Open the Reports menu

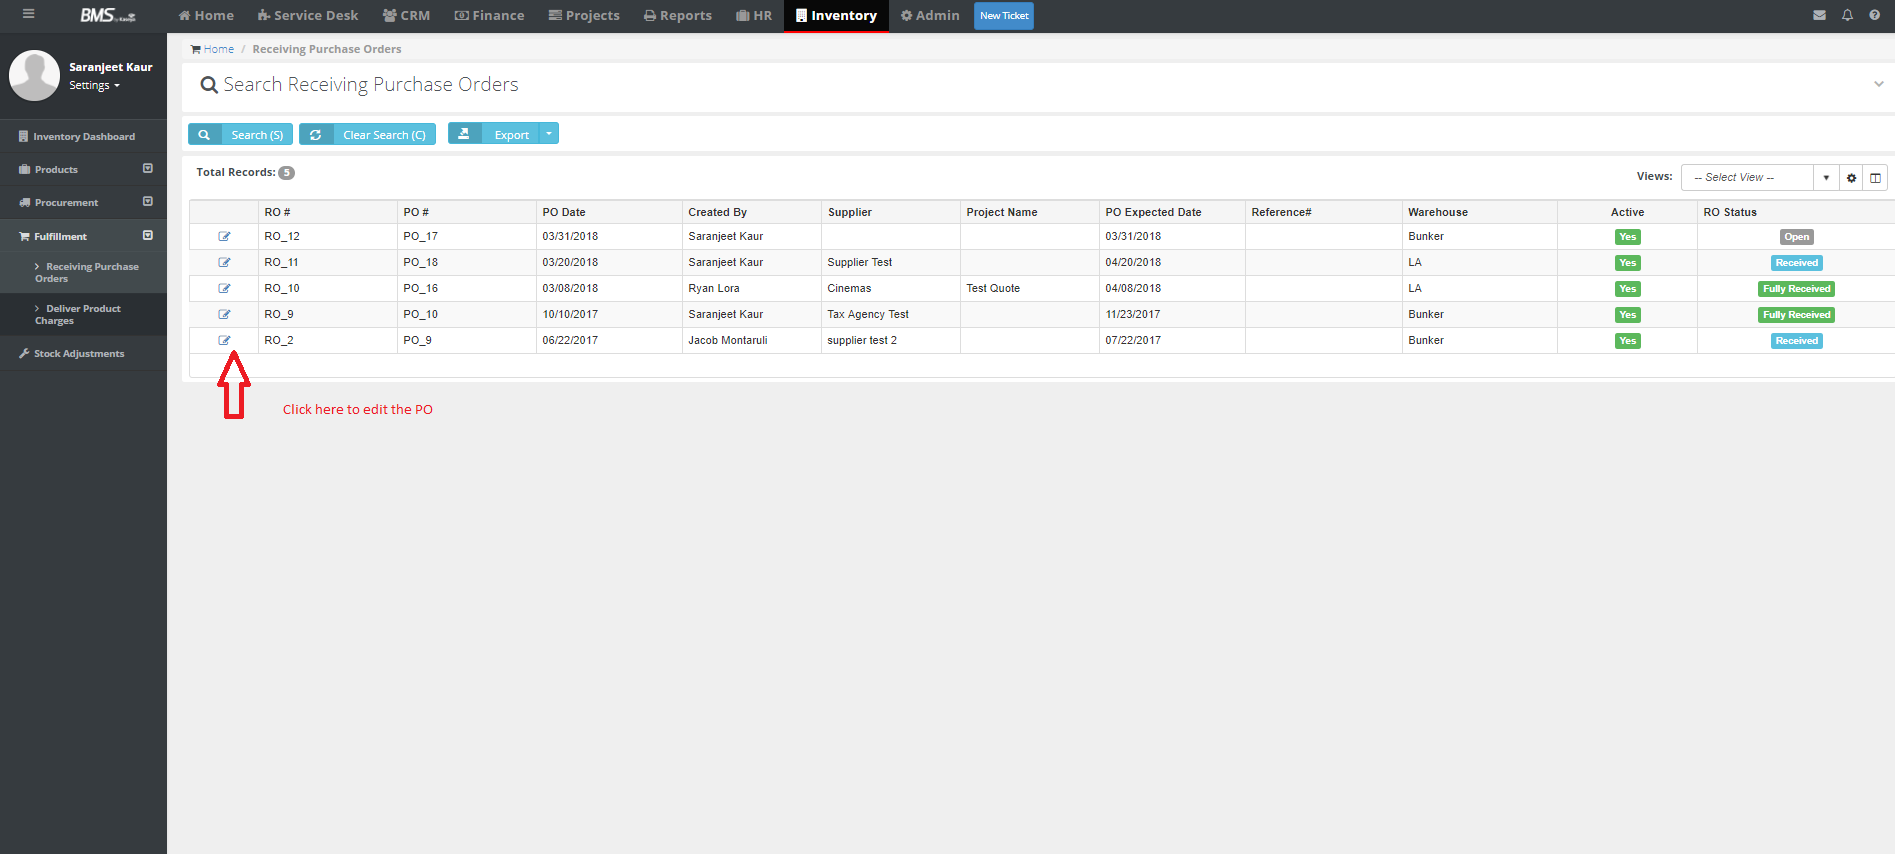[678, 15]
